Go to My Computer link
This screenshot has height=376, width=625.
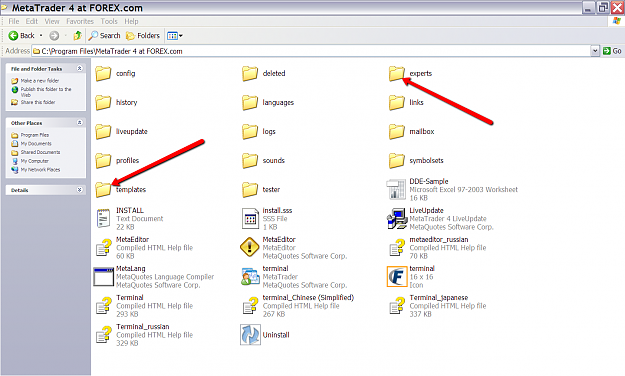[30, 161]
